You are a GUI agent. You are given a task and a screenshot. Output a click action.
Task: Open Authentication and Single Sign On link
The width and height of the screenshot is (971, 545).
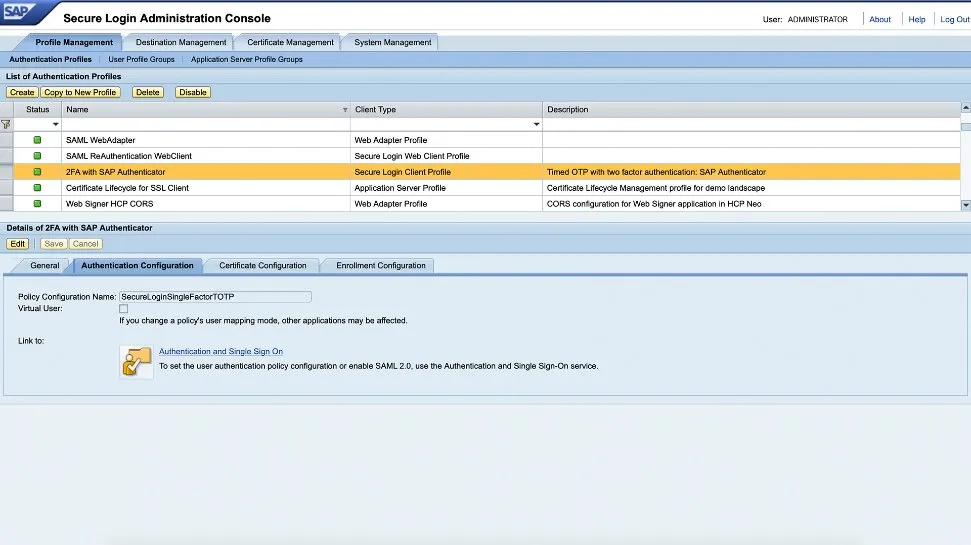coord(221,351)
